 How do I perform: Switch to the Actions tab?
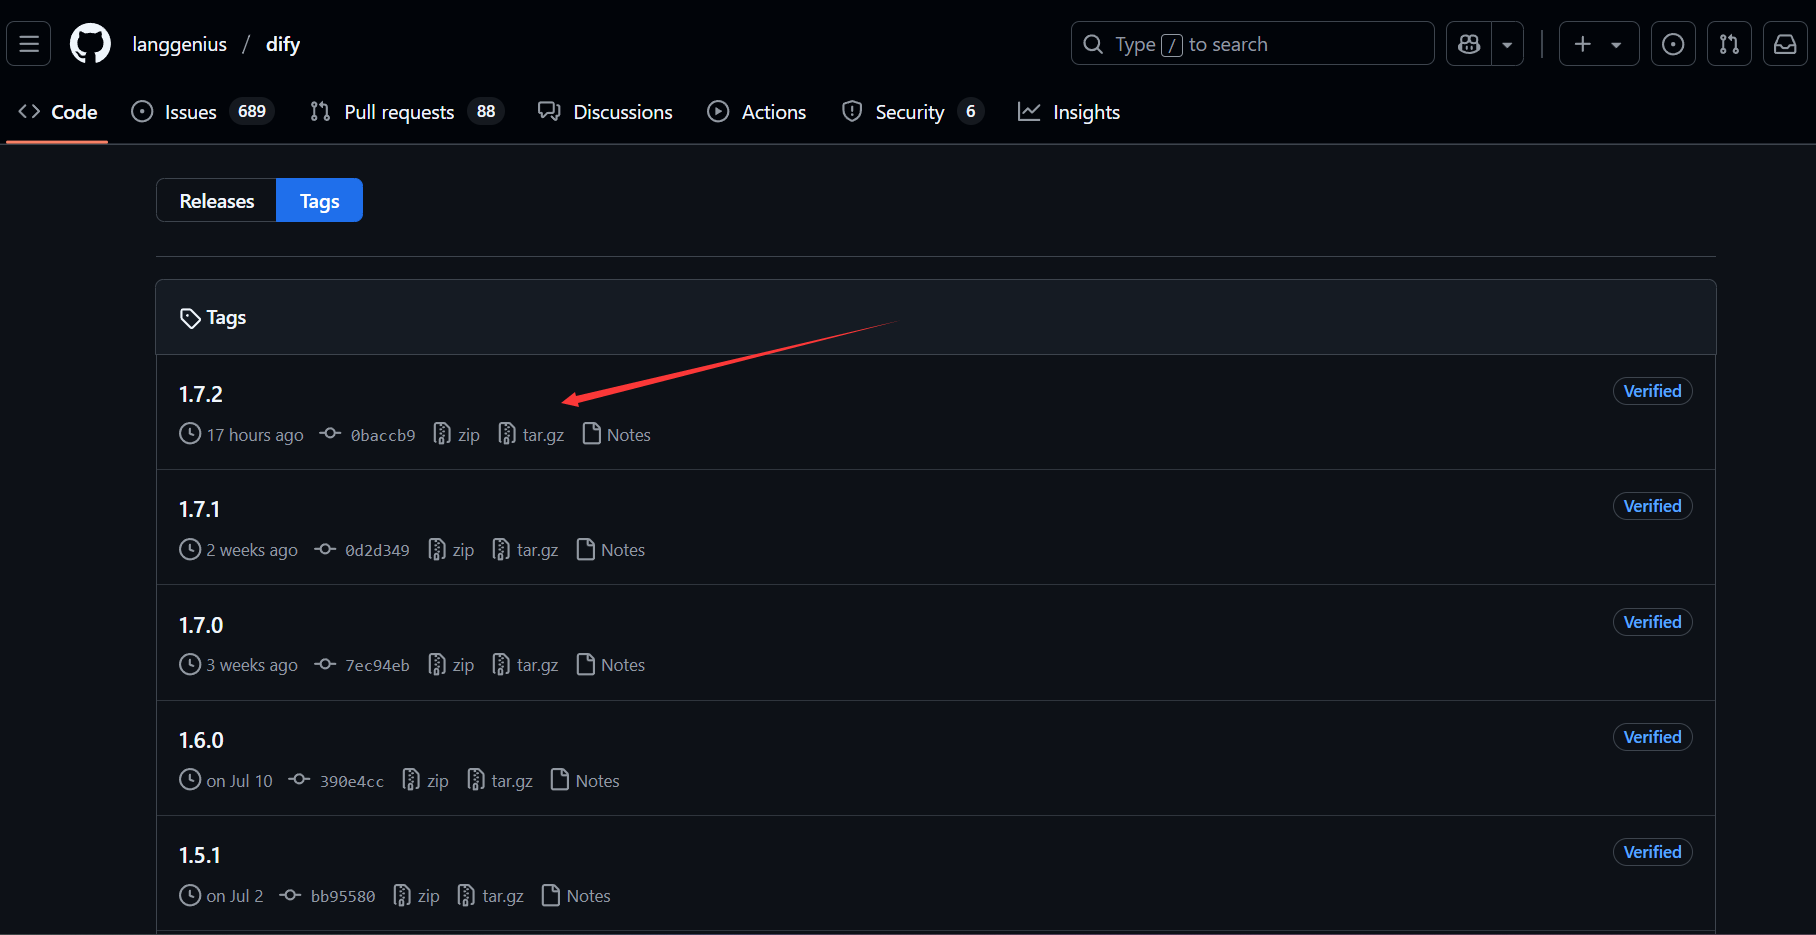[757, 112]
